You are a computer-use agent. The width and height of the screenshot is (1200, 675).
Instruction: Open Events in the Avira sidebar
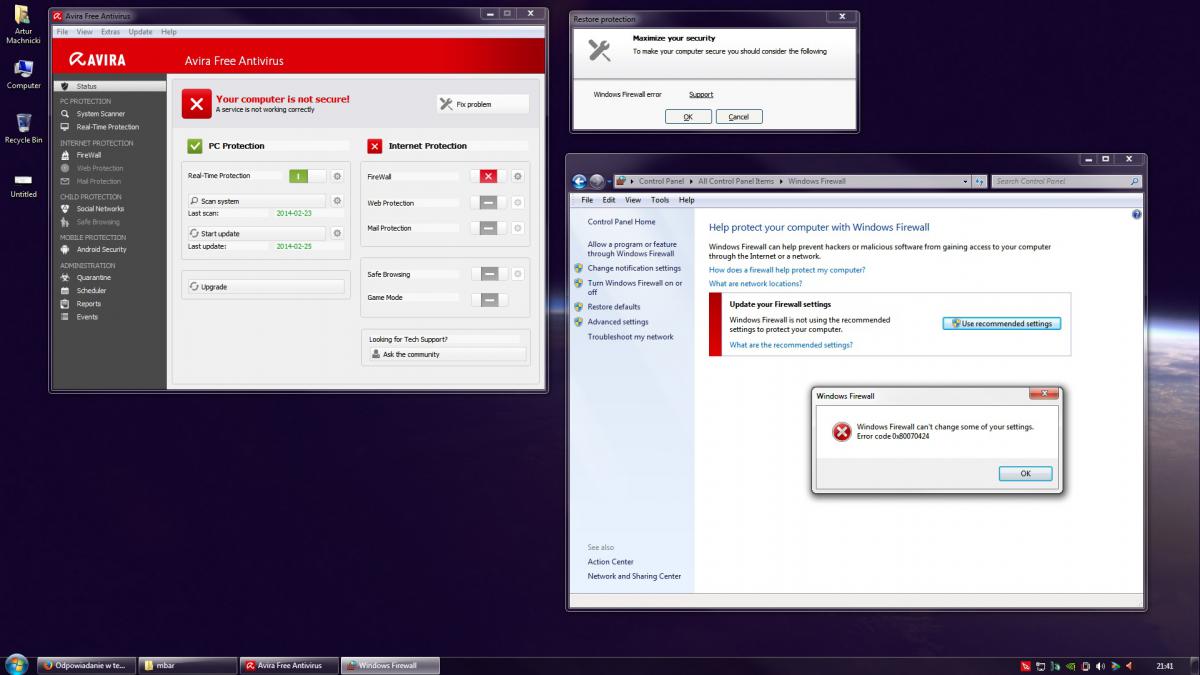(x=87, y=317)
